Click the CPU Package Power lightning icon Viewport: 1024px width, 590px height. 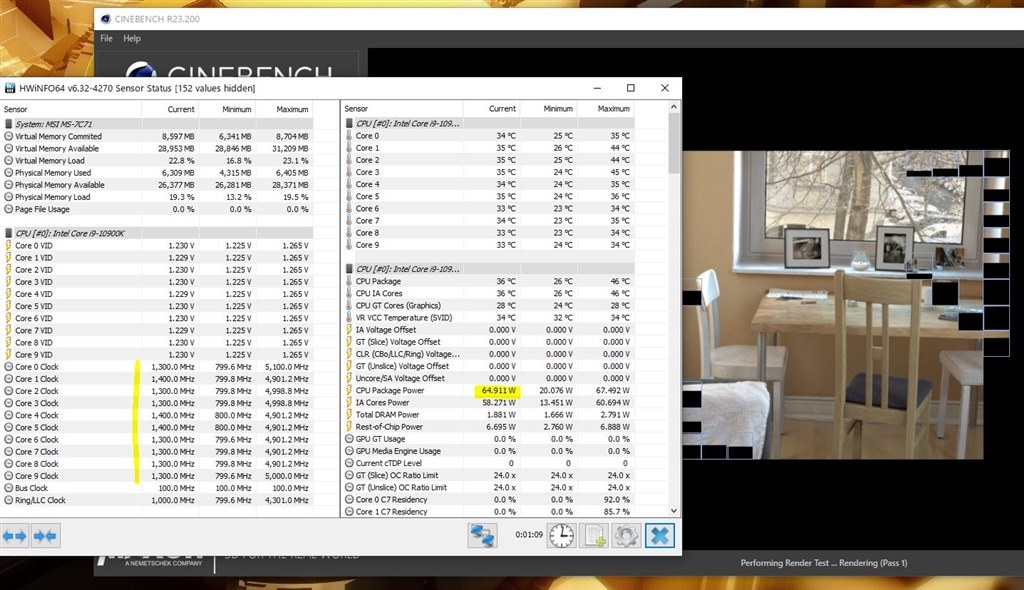click(349, 391)
